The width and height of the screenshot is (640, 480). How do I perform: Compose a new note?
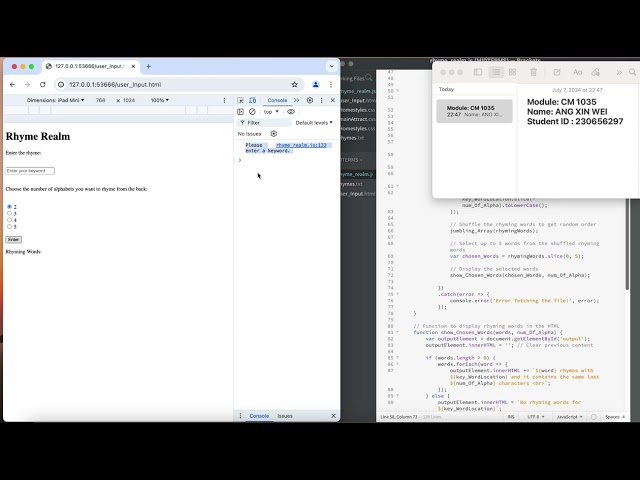pyautogui.click(x=557, y=72)
